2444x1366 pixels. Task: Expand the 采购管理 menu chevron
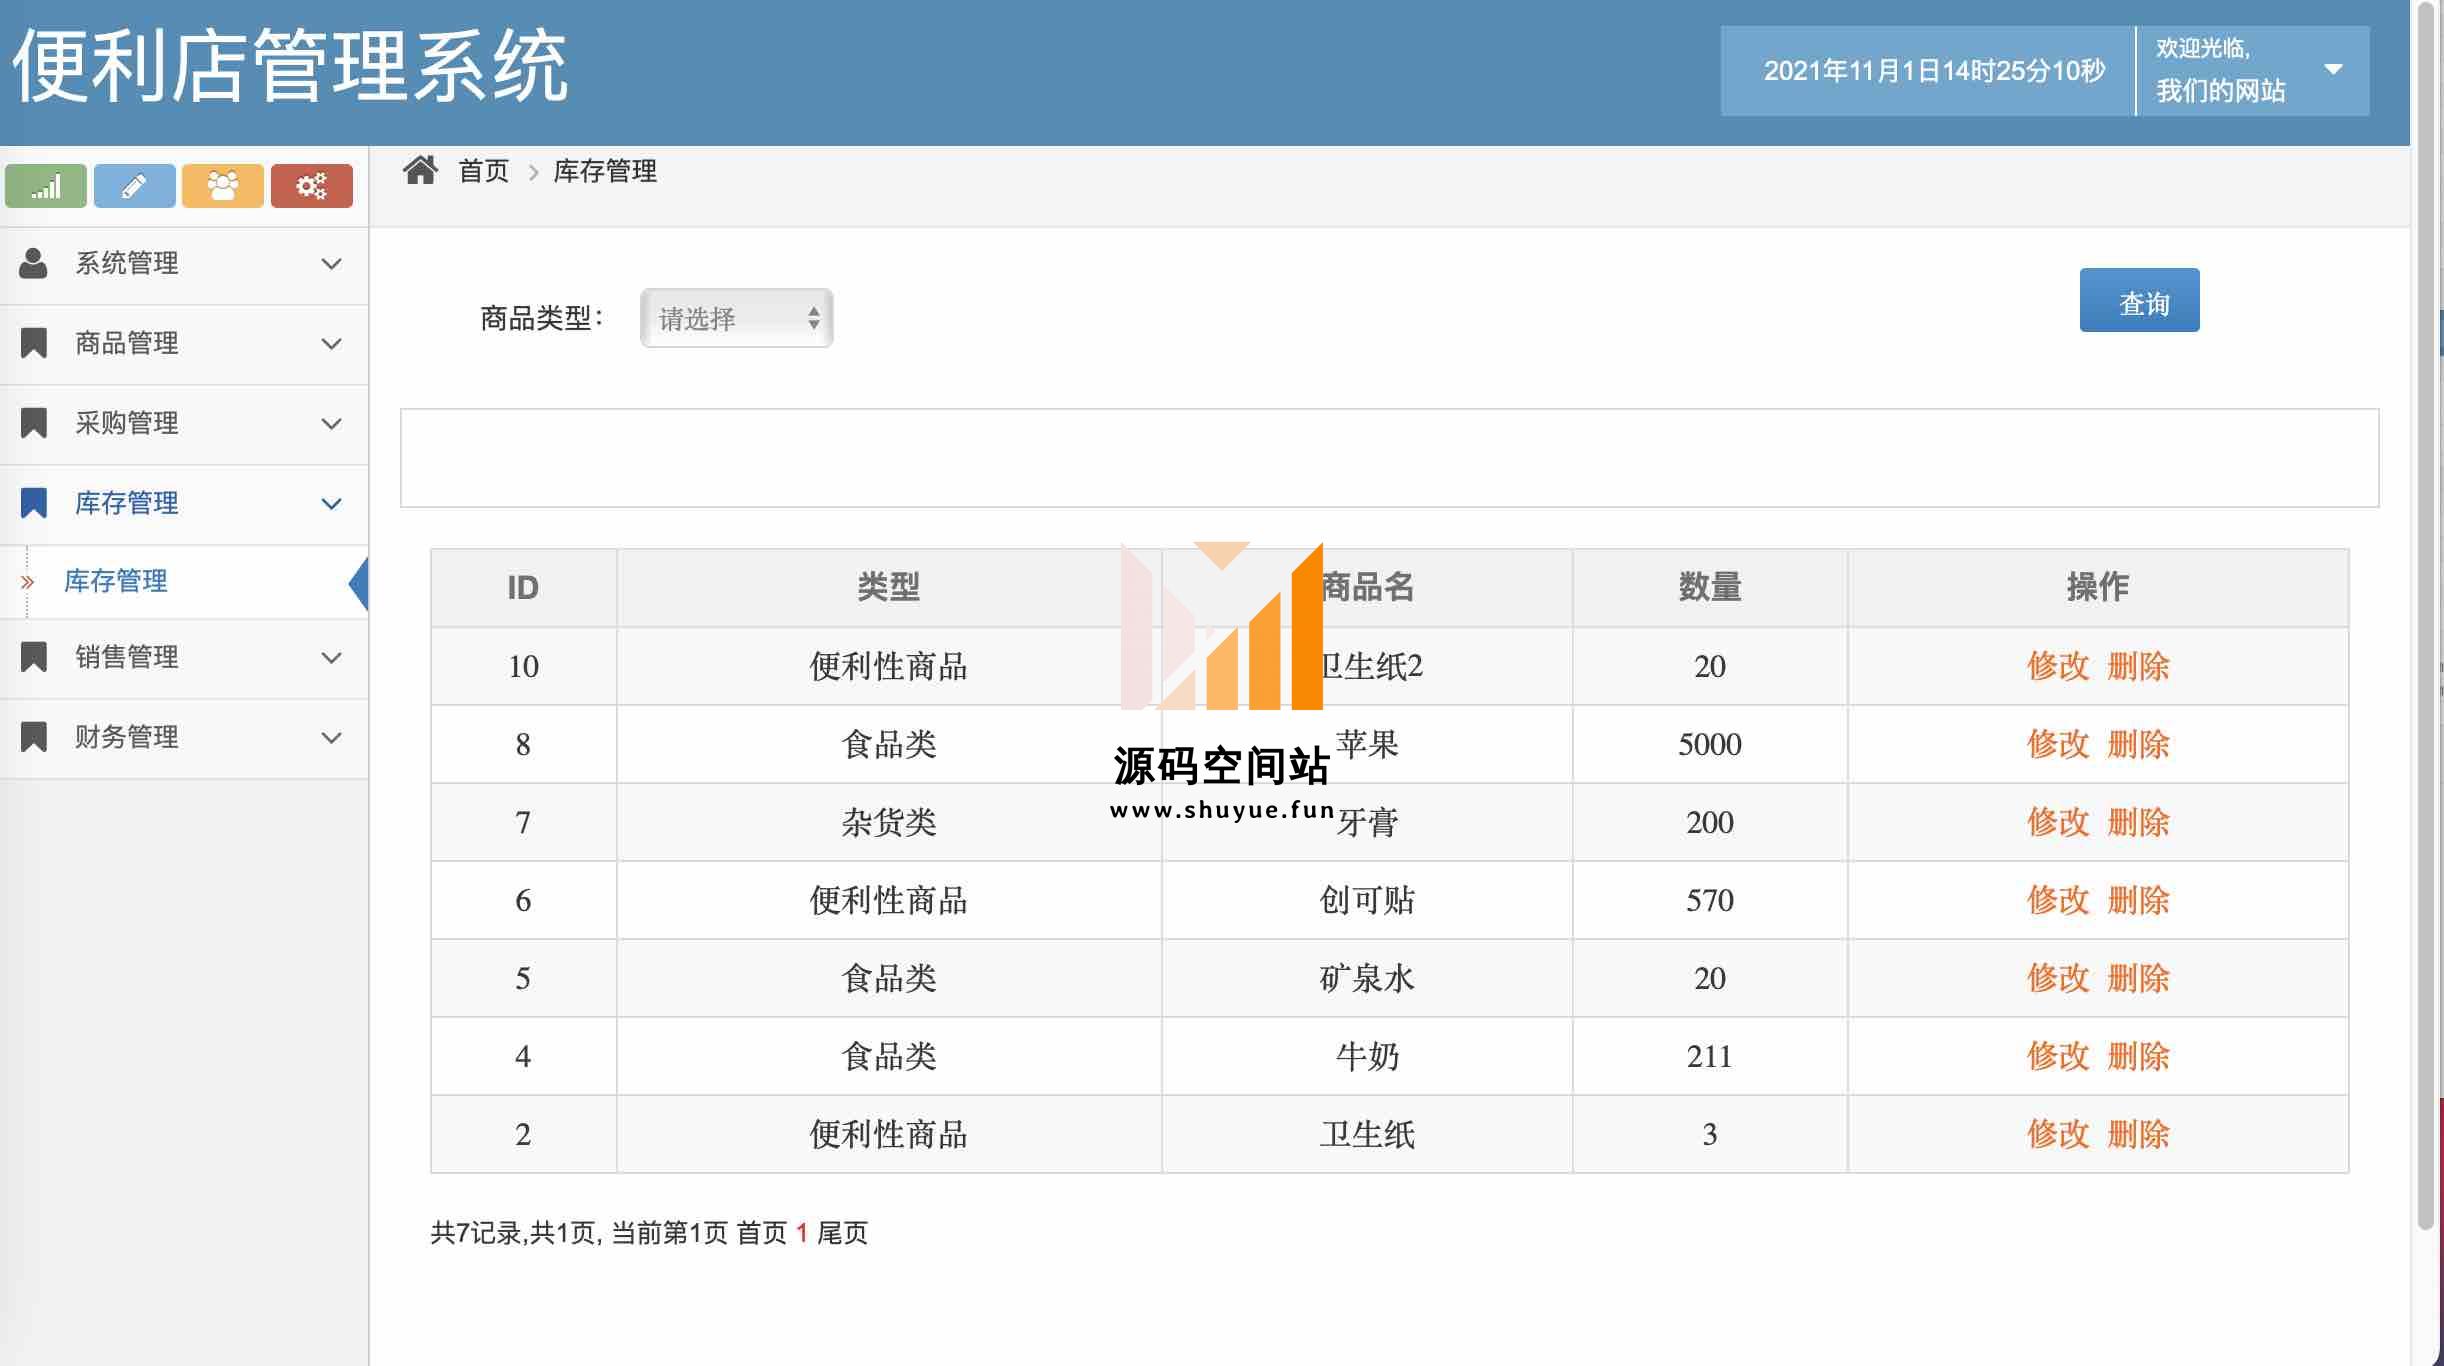click(331, 424)
